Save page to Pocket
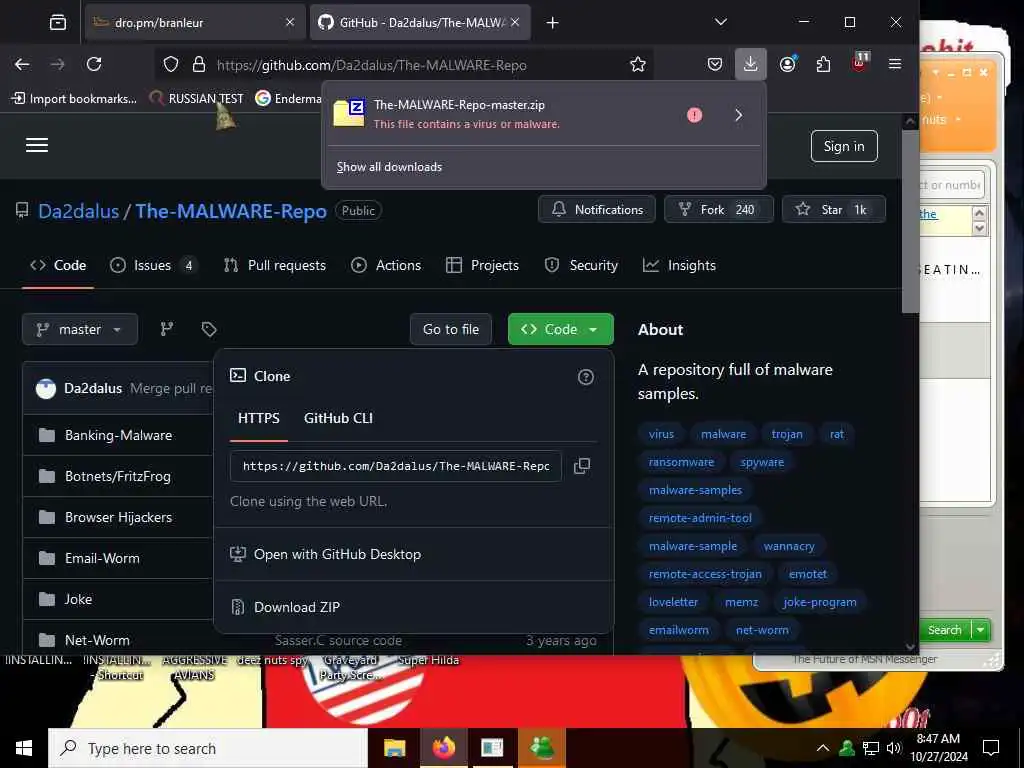1024x768 pixels. coord(715,64)
